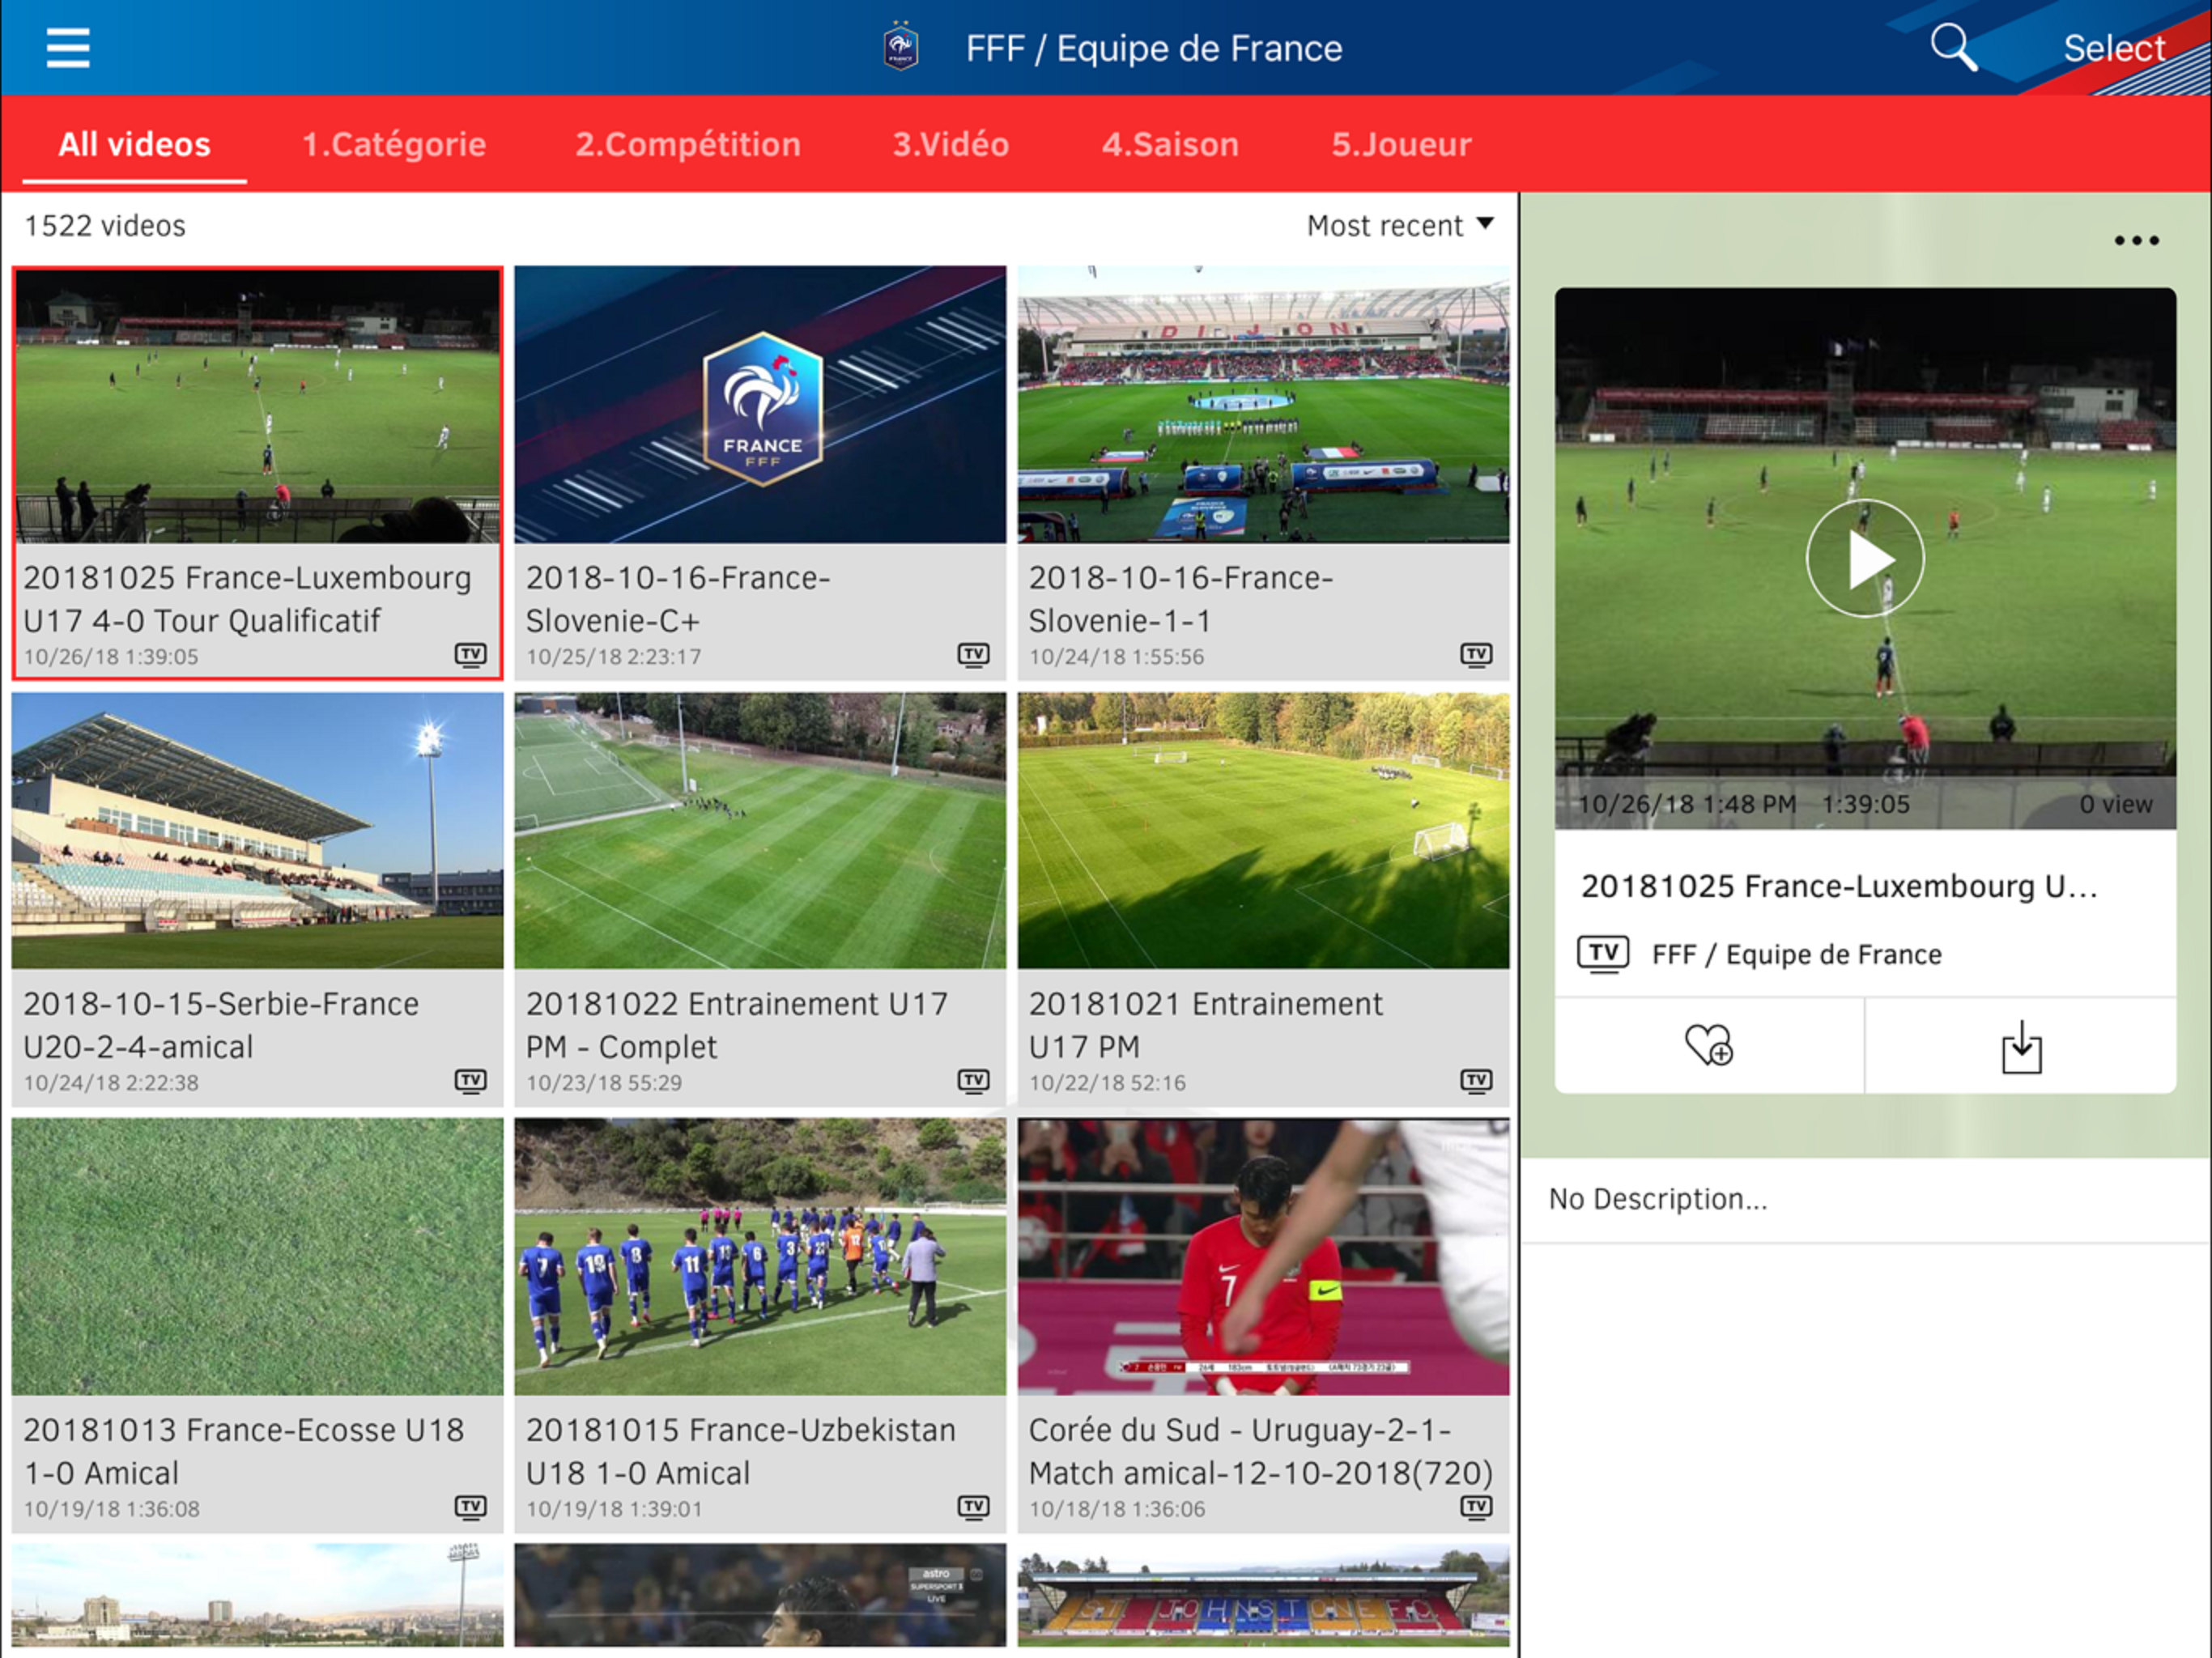Viewport: 2212px width, 1658px height.
Task: Go to the 5.Joueur tab
Action: click(x=1400, y=145)
